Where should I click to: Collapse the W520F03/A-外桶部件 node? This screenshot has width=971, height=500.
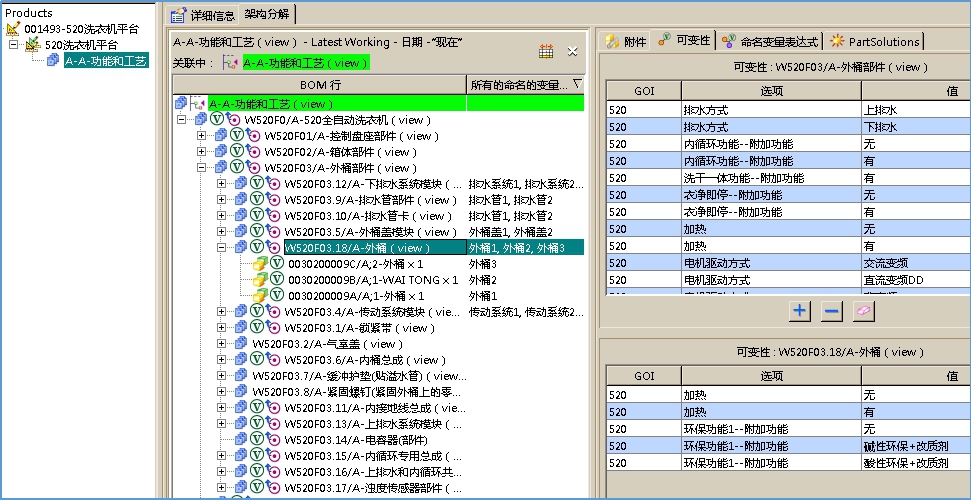click(x=202, y=168)
